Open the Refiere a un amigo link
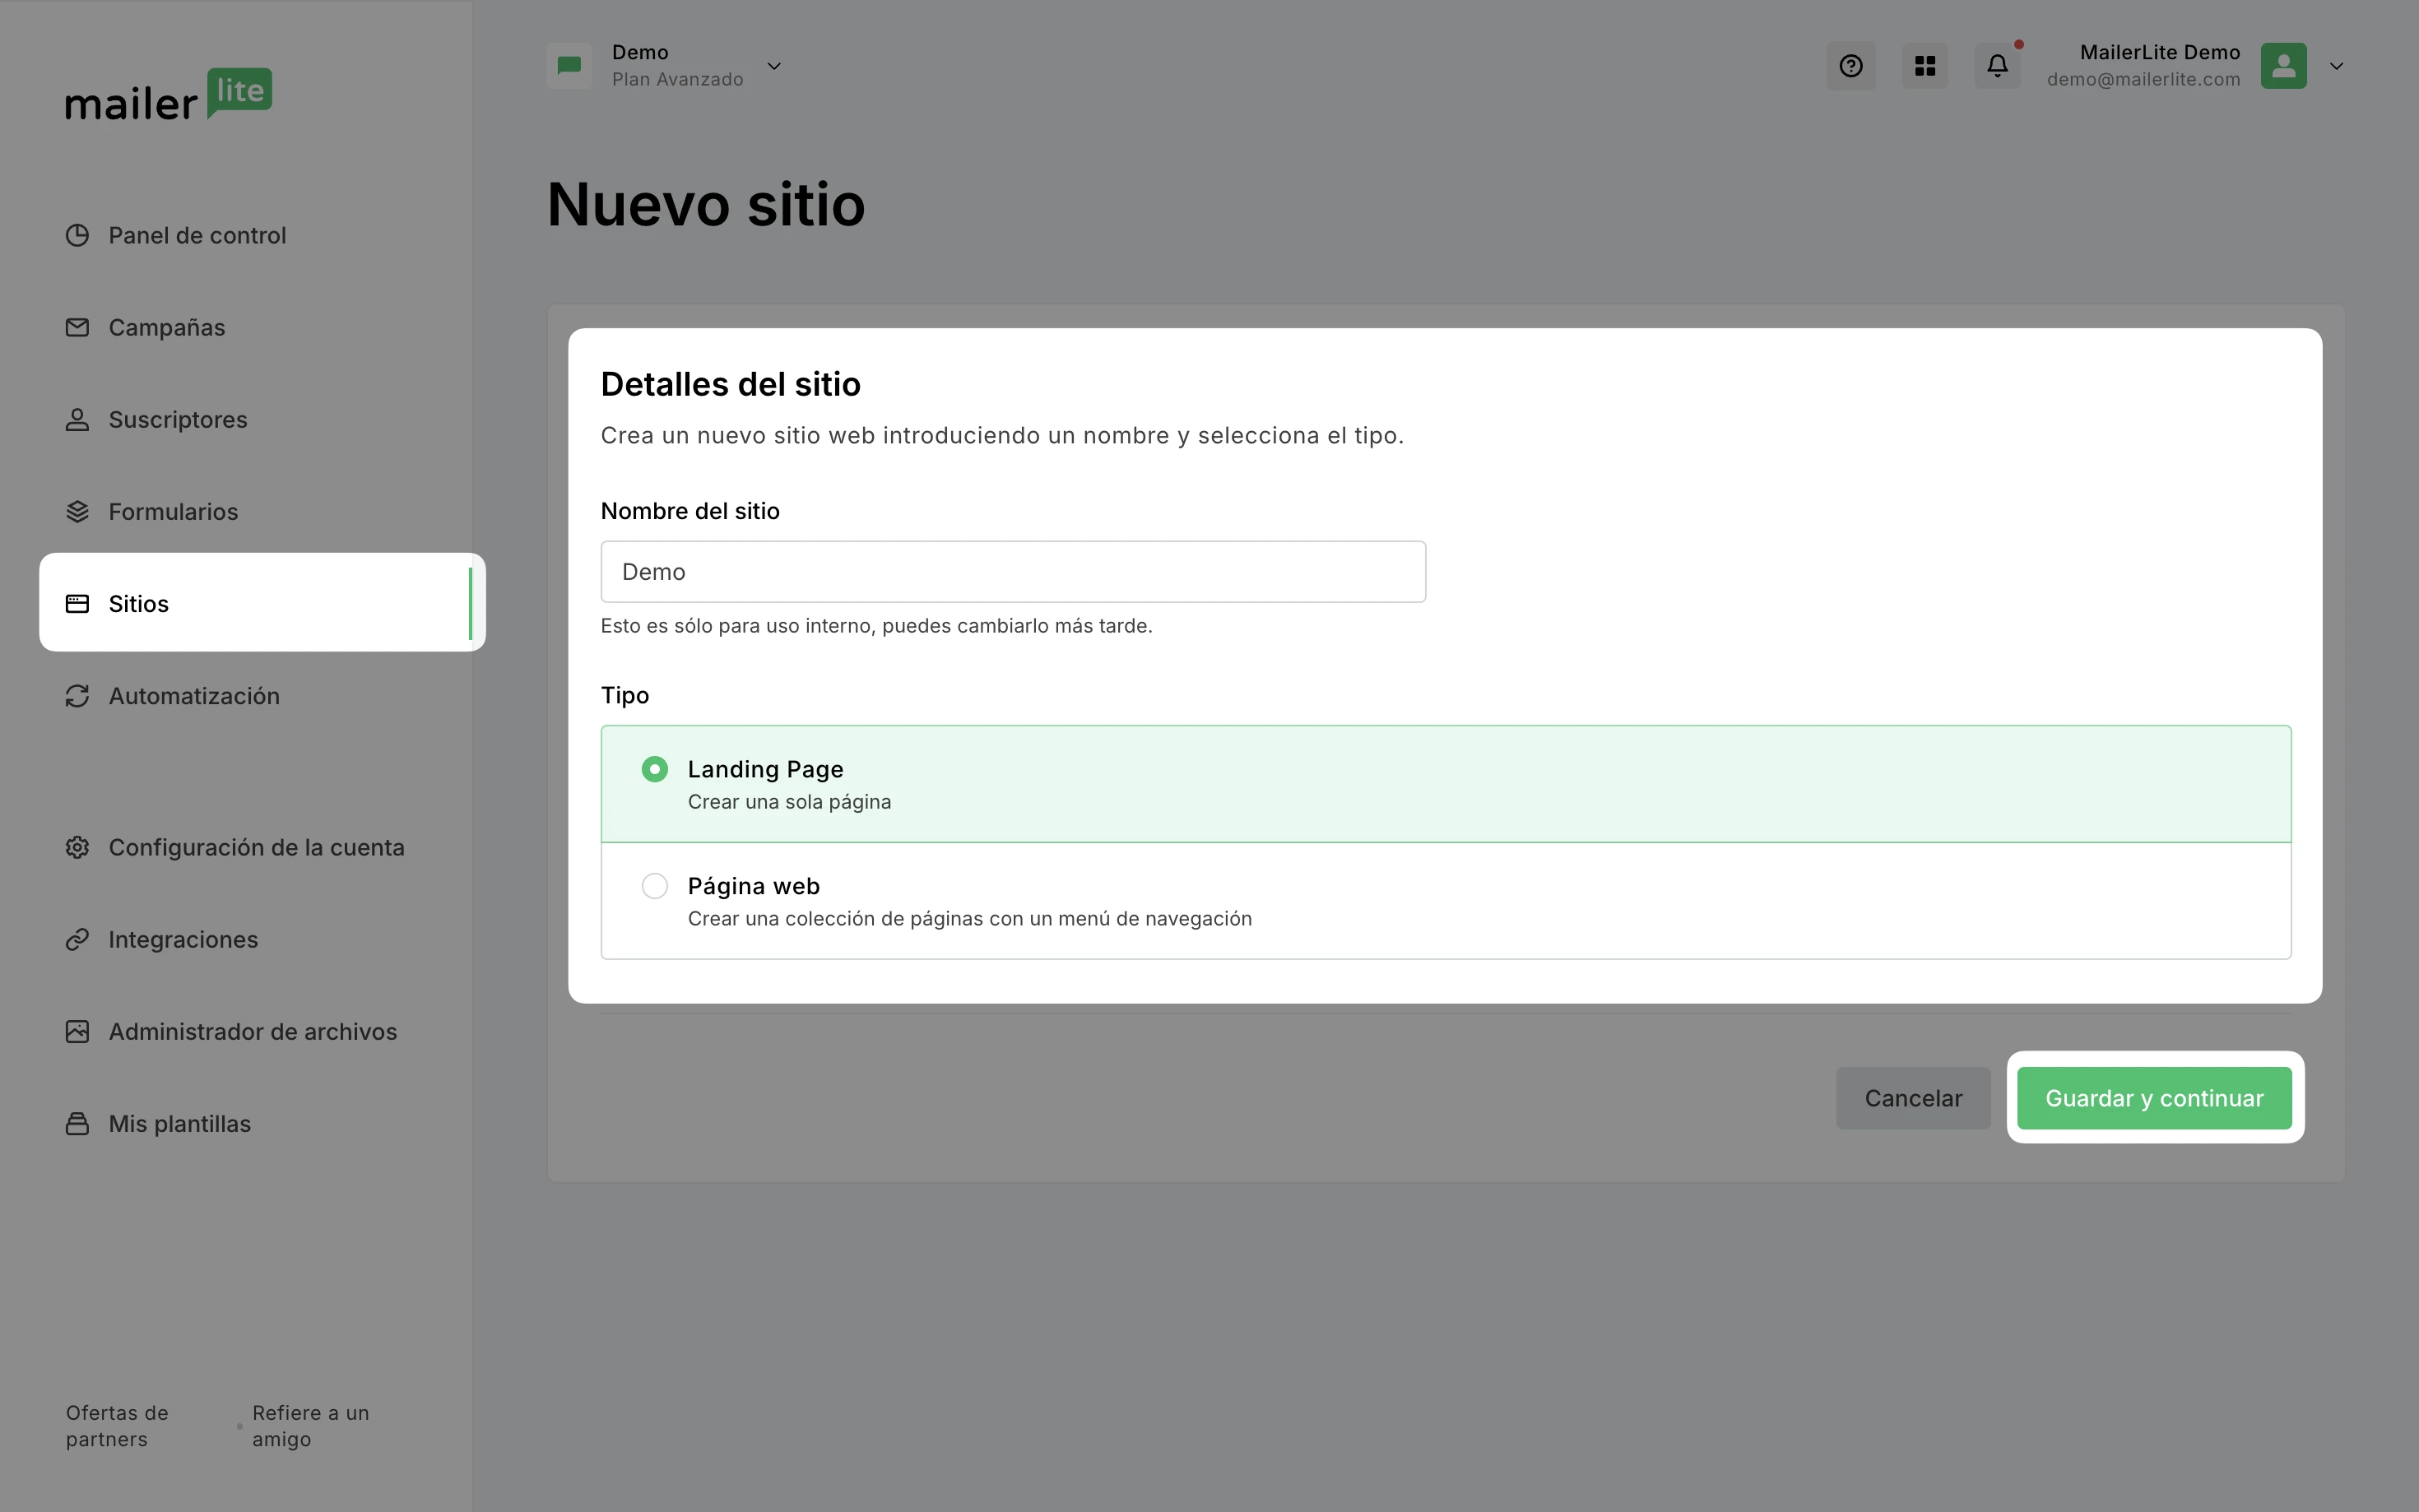Image resolution: width=2419 pixels, height=1512 pixels. click(310, 1426)
